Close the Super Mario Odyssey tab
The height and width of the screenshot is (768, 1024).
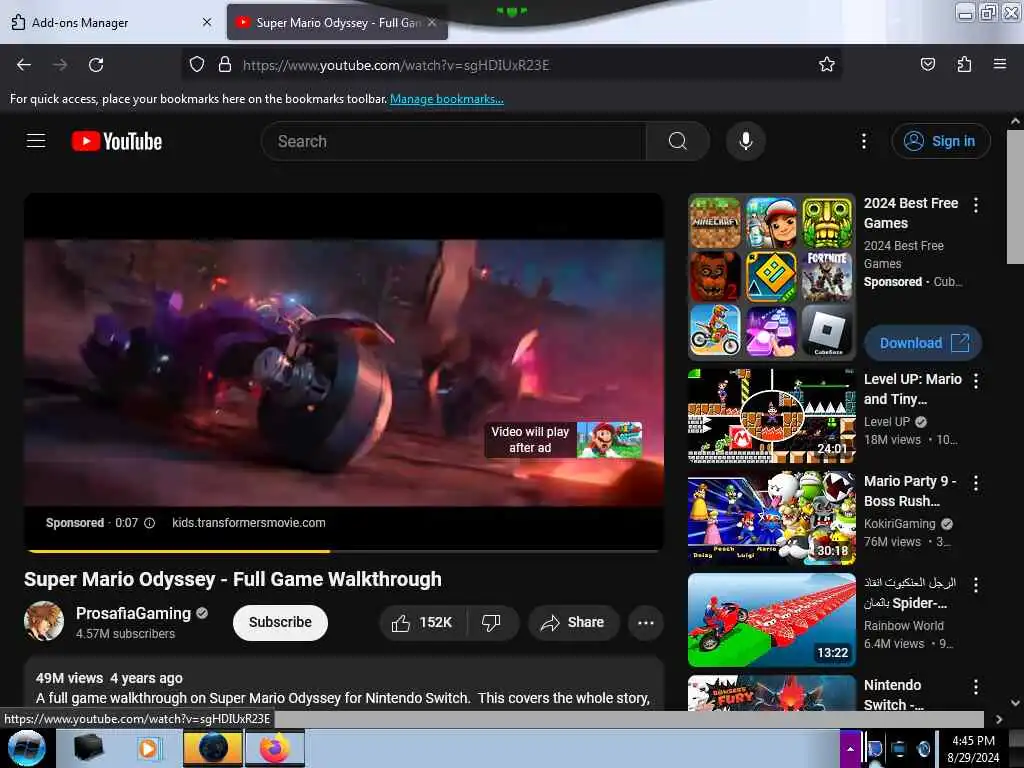[x=432, y=22]
